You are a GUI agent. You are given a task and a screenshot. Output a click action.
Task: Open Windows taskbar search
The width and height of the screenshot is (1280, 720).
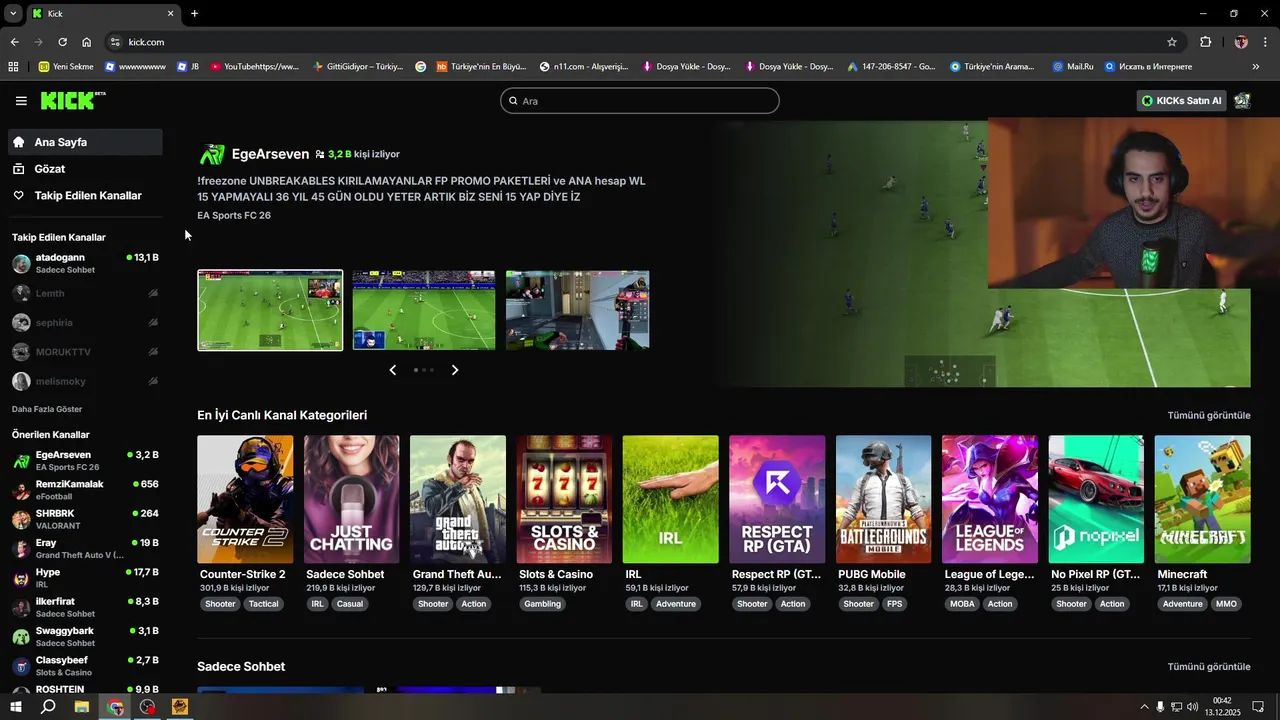click(x=48, y=707)
